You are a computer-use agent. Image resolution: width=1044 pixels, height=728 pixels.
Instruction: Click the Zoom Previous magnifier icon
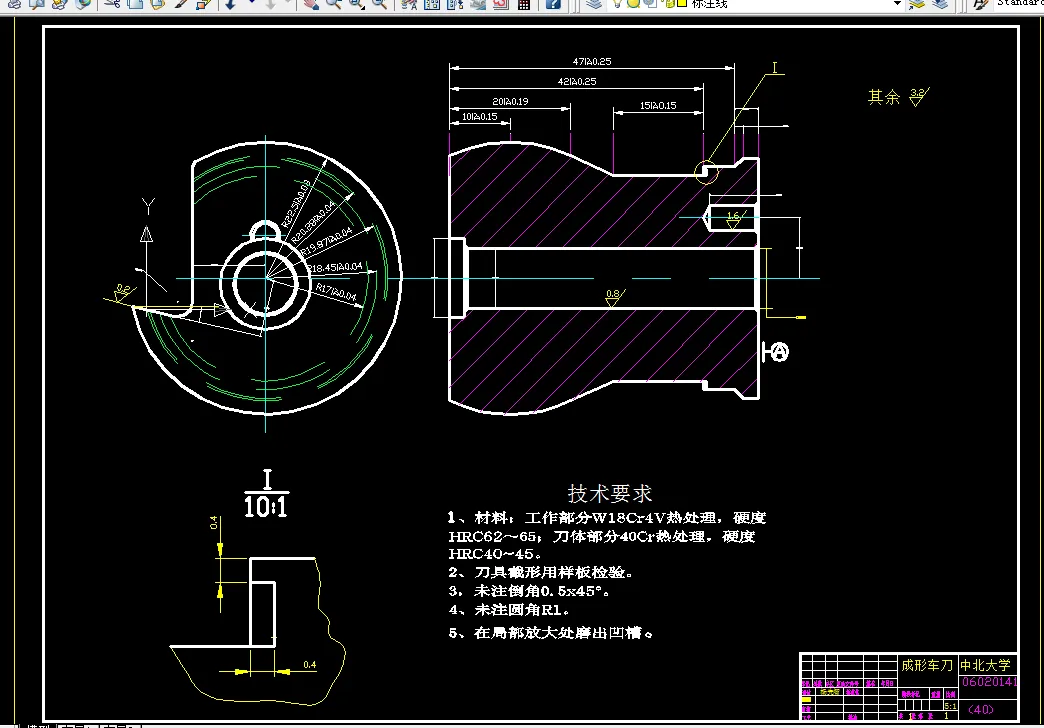pyautogui.click(x=380, y=3)
